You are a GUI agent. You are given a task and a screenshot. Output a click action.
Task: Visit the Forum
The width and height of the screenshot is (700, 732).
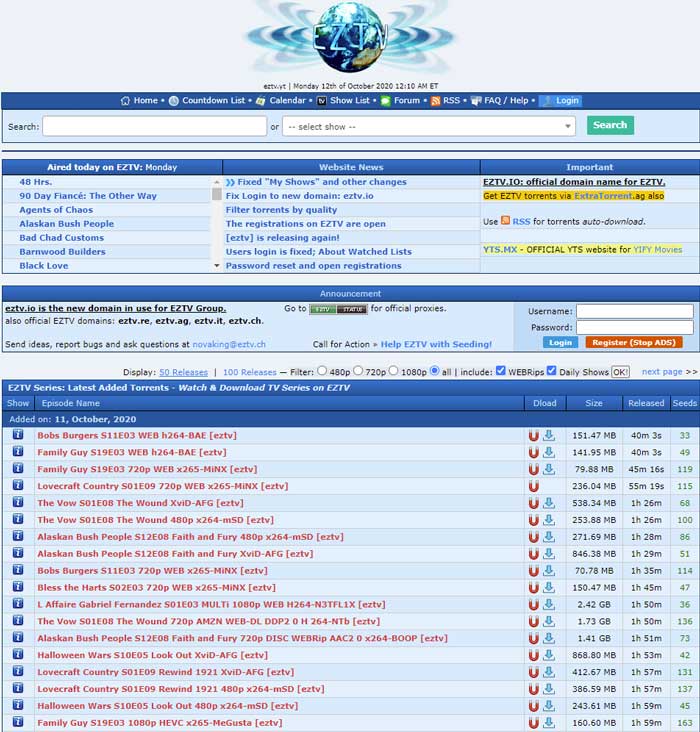pyautogui.click(x=407, y=101)
